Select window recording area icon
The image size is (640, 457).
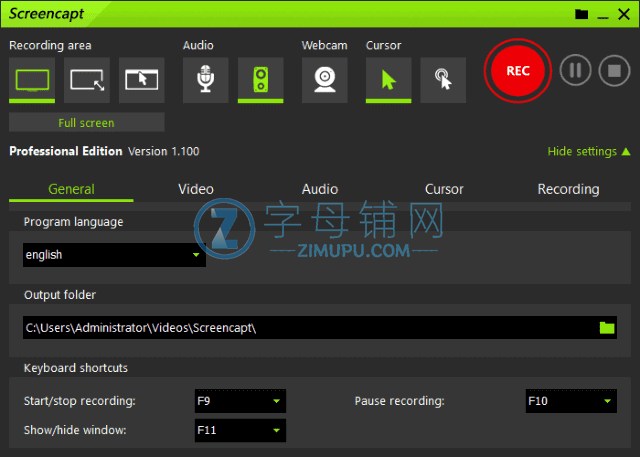(x=142, y=80)
